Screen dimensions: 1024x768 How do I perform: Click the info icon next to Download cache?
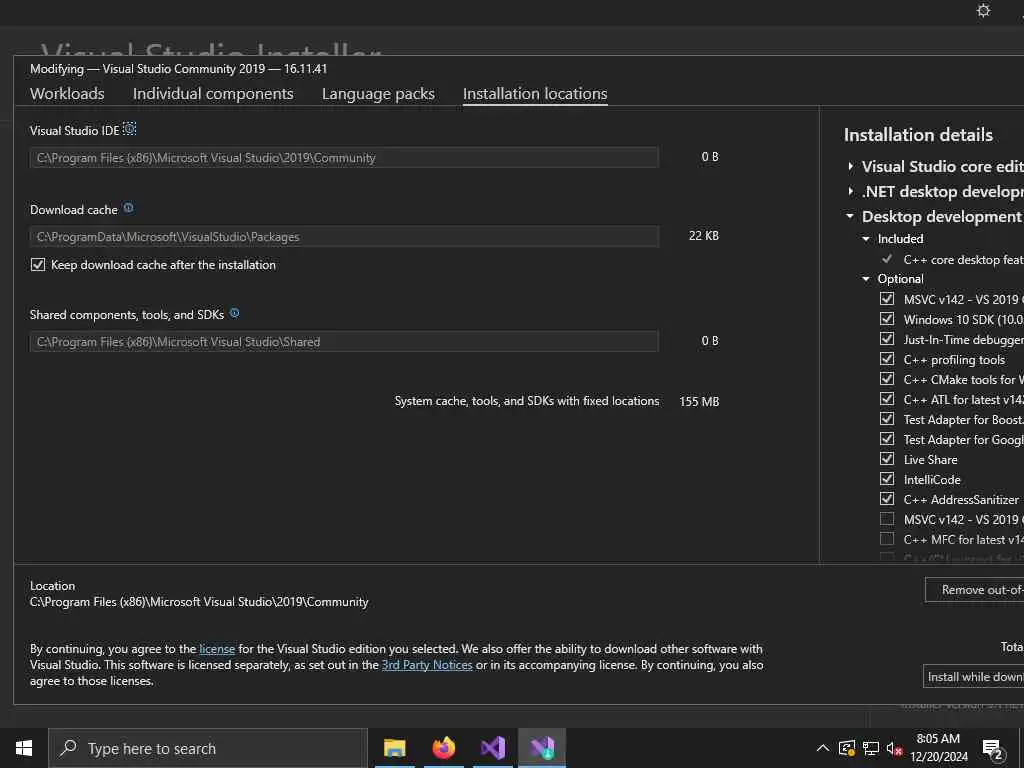[x=129, y=208]
